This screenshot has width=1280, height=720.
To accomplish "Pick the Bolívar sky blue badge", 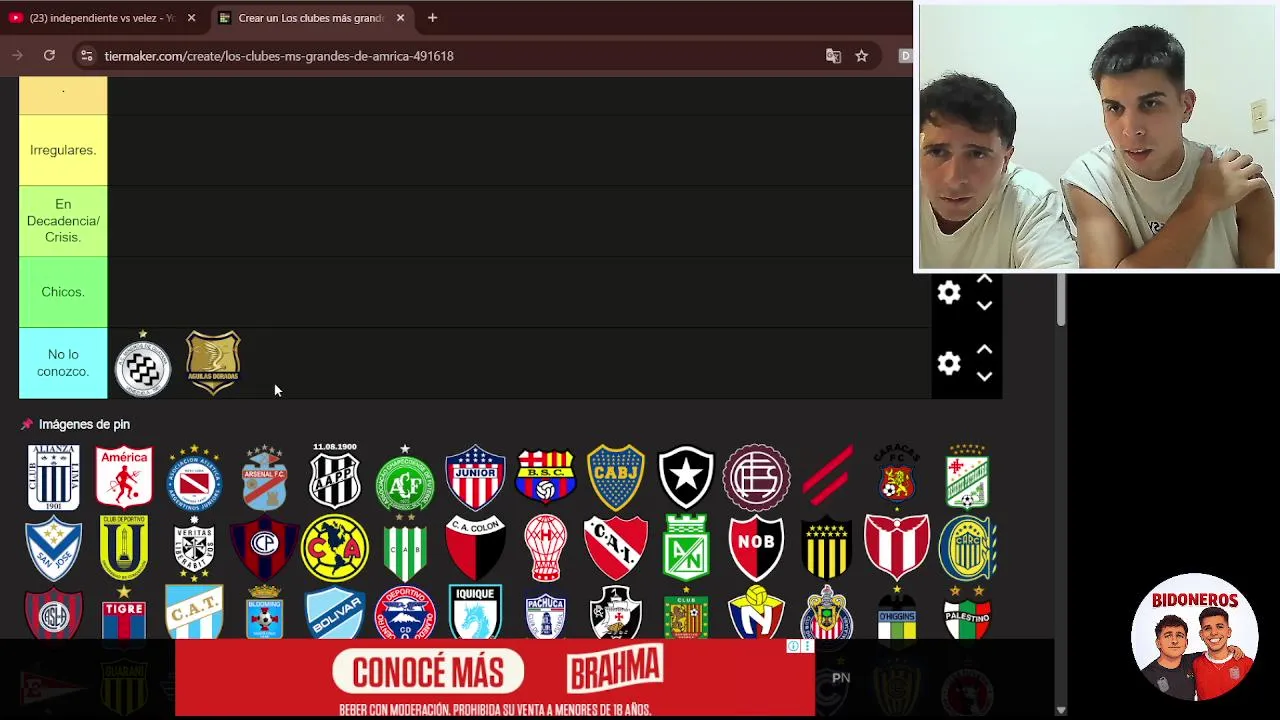I will (x=335, y=612).
